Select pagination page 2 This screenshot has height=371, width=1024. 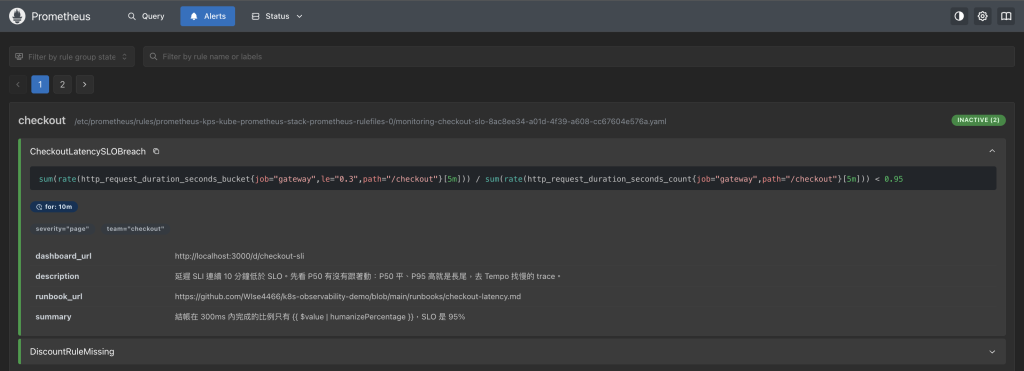tap(62, 84)
